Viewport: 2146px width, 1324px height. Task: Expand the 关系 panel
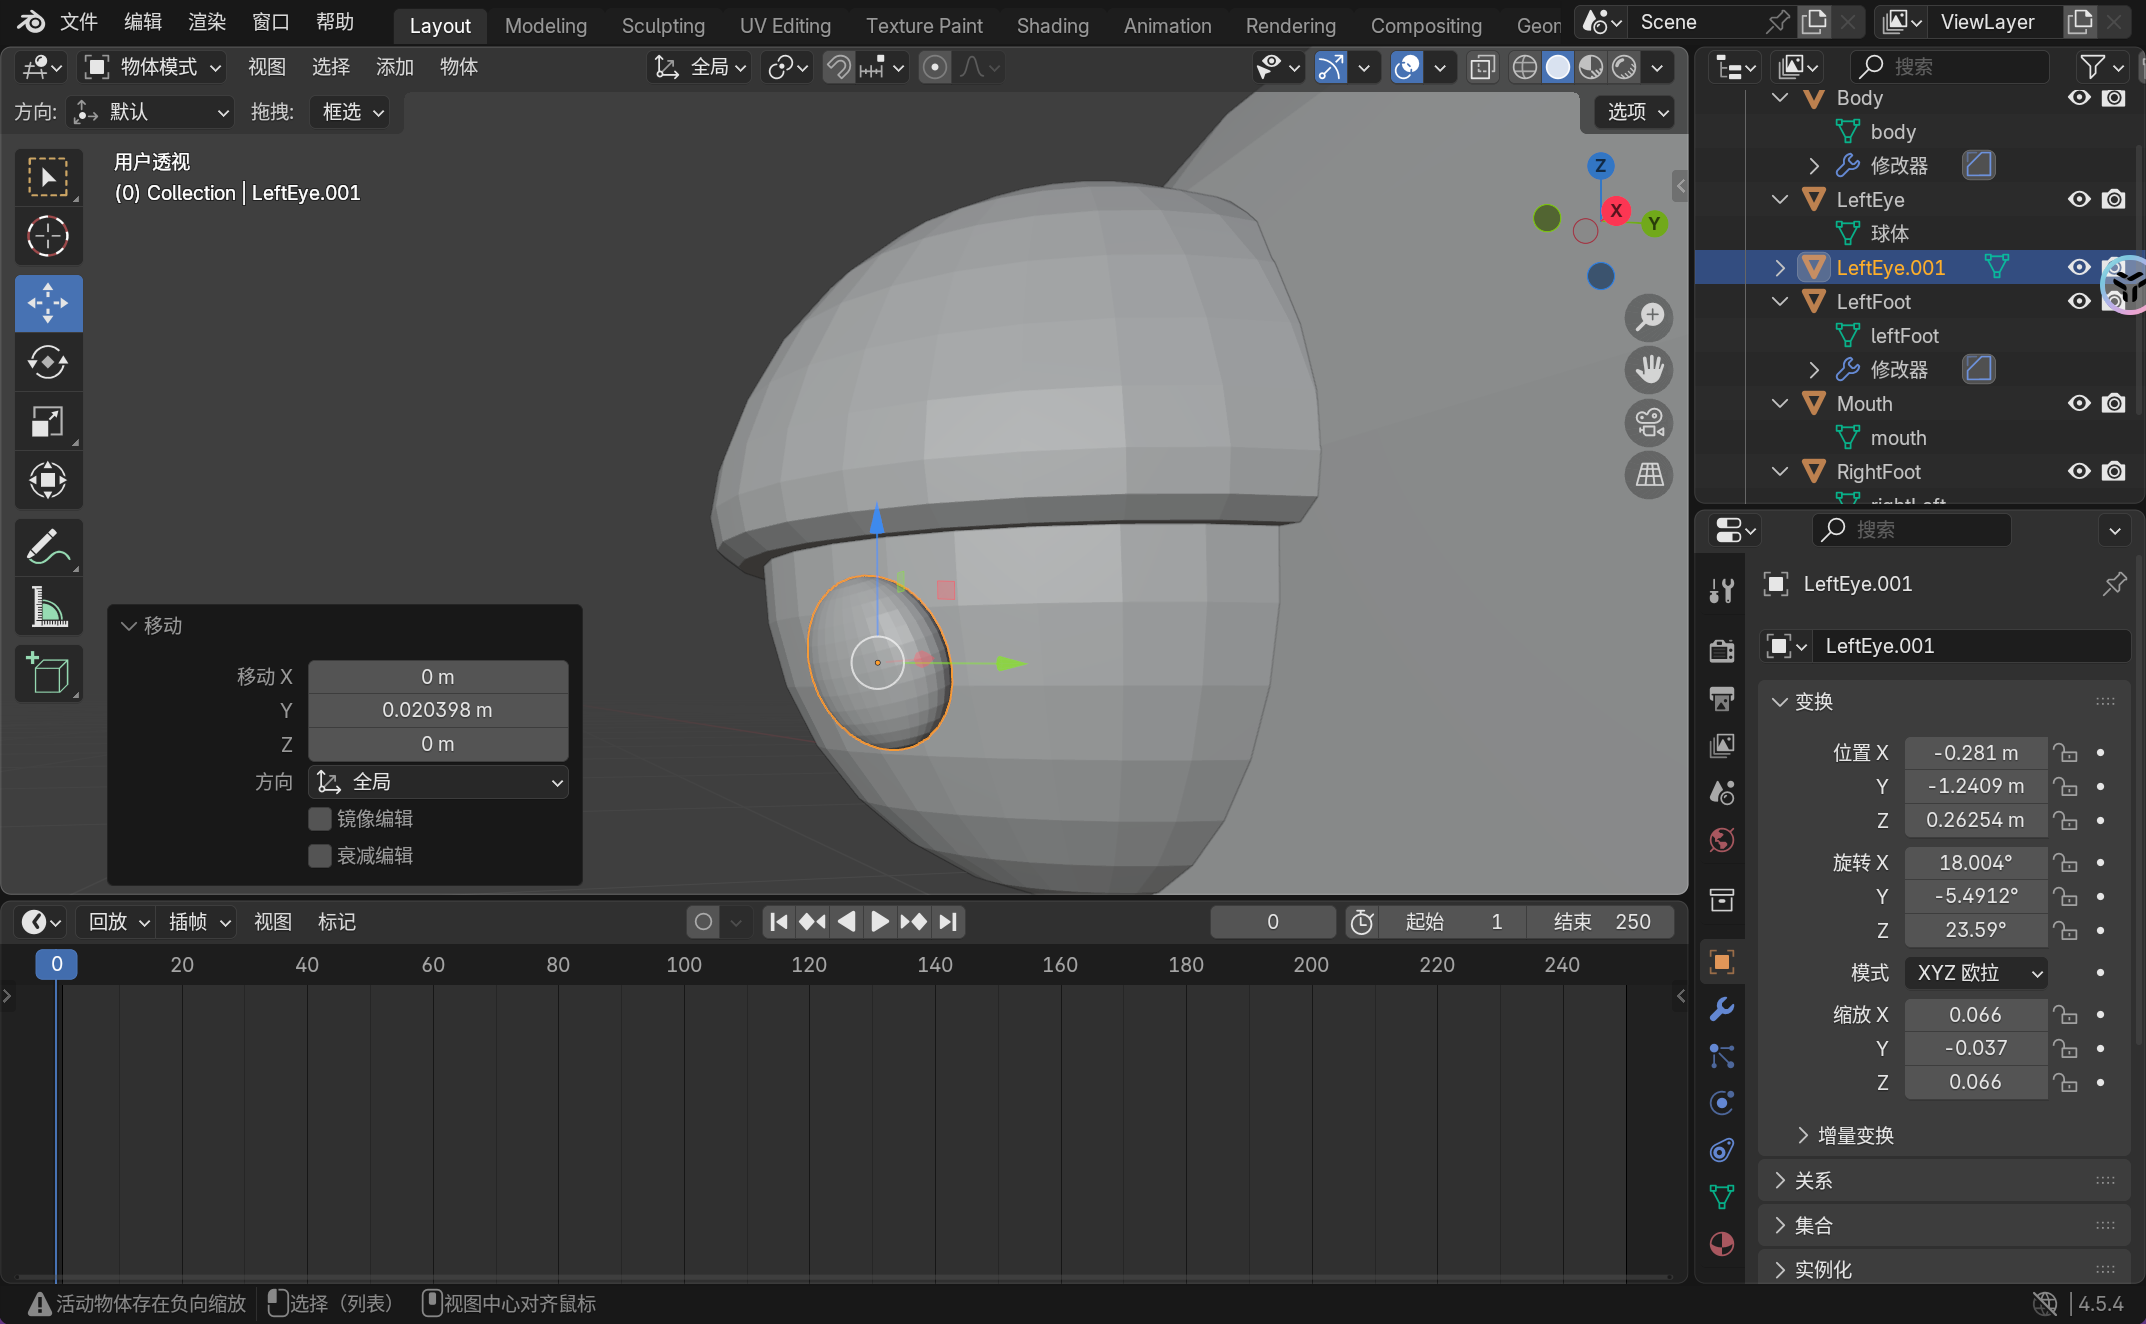(x=1812, y=1180)
